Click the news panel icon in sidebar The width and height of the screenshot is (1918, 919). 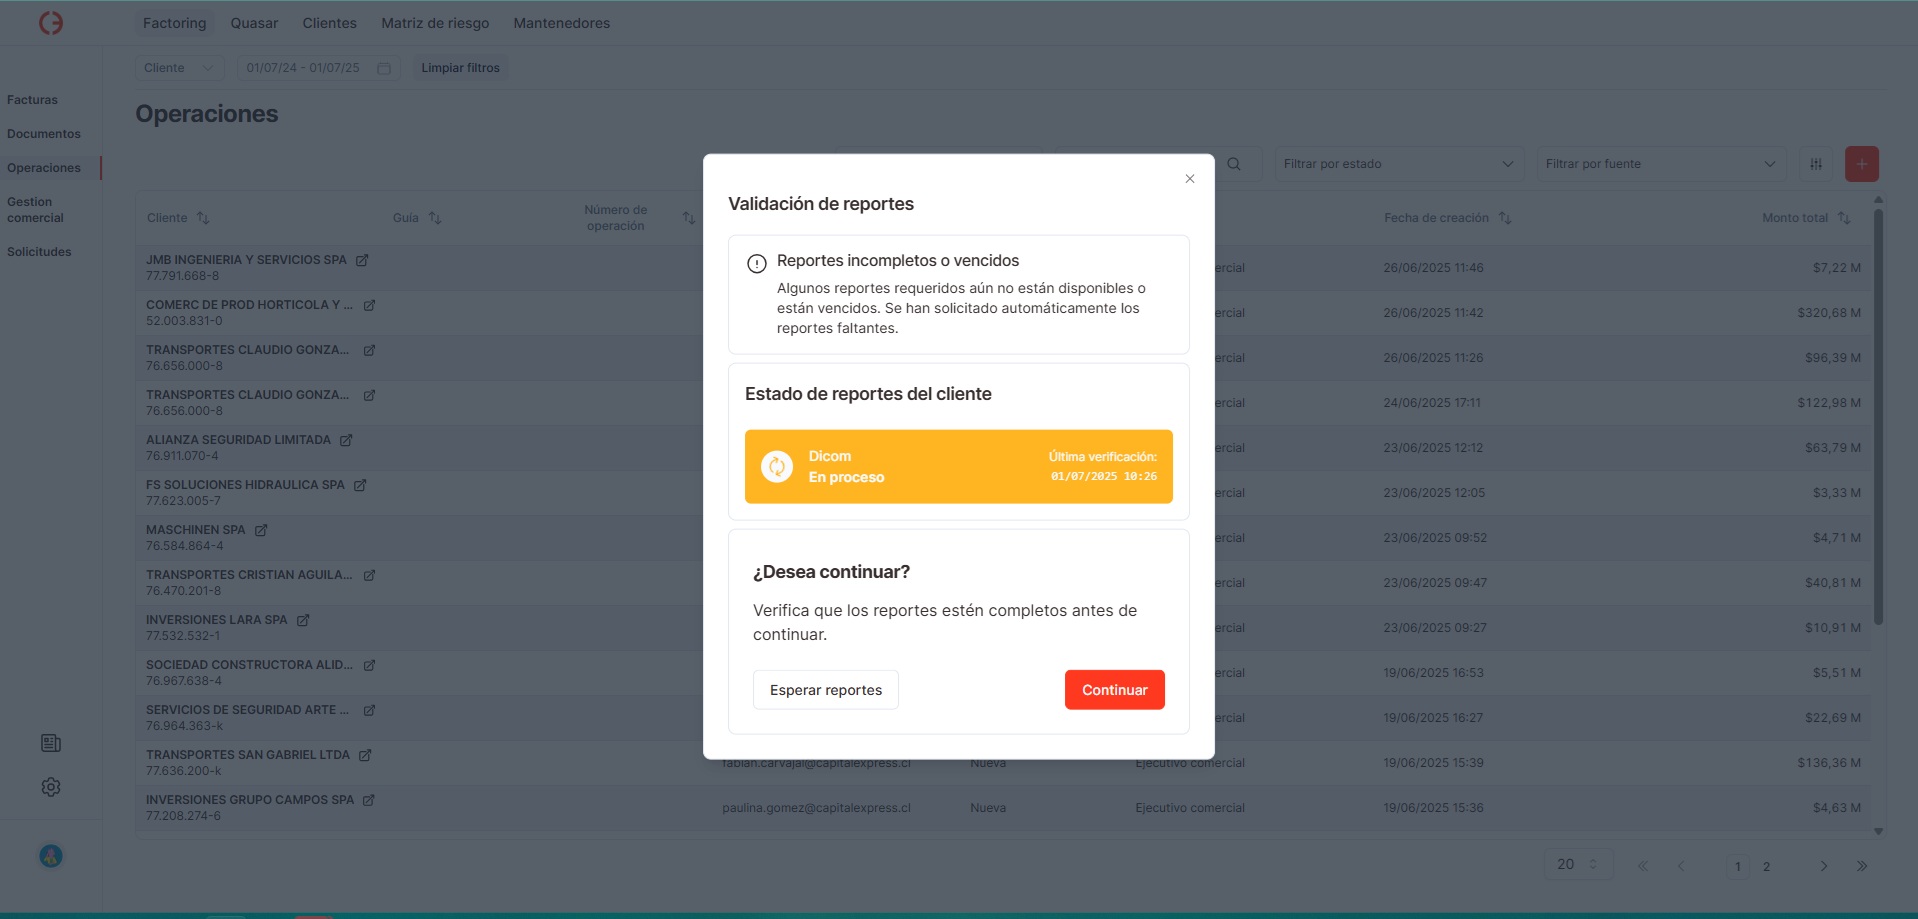coord(51,743)
